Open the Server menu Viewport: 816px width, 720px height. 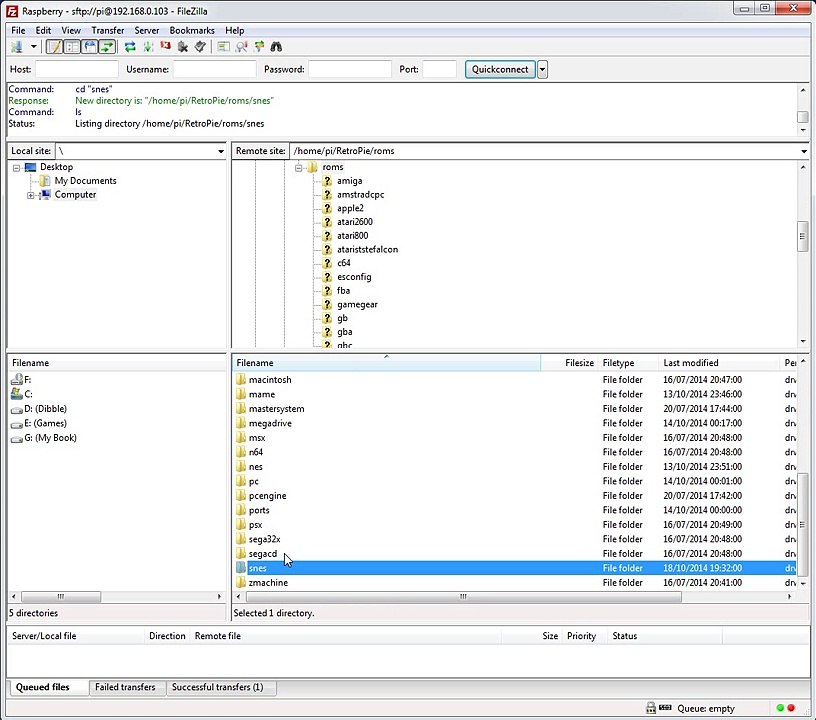point(147,30)
